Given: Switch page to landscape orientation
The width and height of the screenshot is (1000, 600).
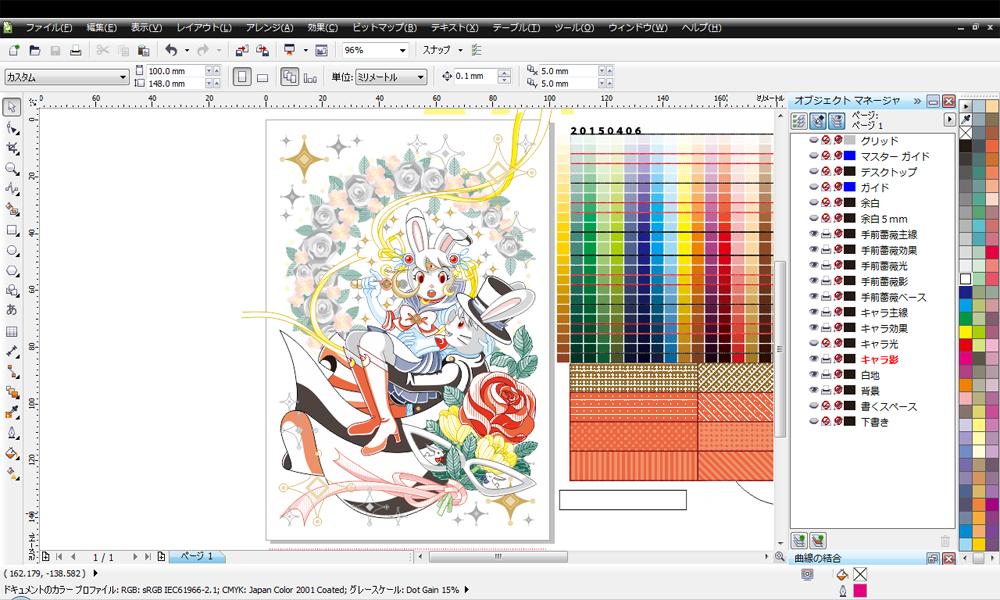Looking at the screenshot, I should tap(262, 77).
